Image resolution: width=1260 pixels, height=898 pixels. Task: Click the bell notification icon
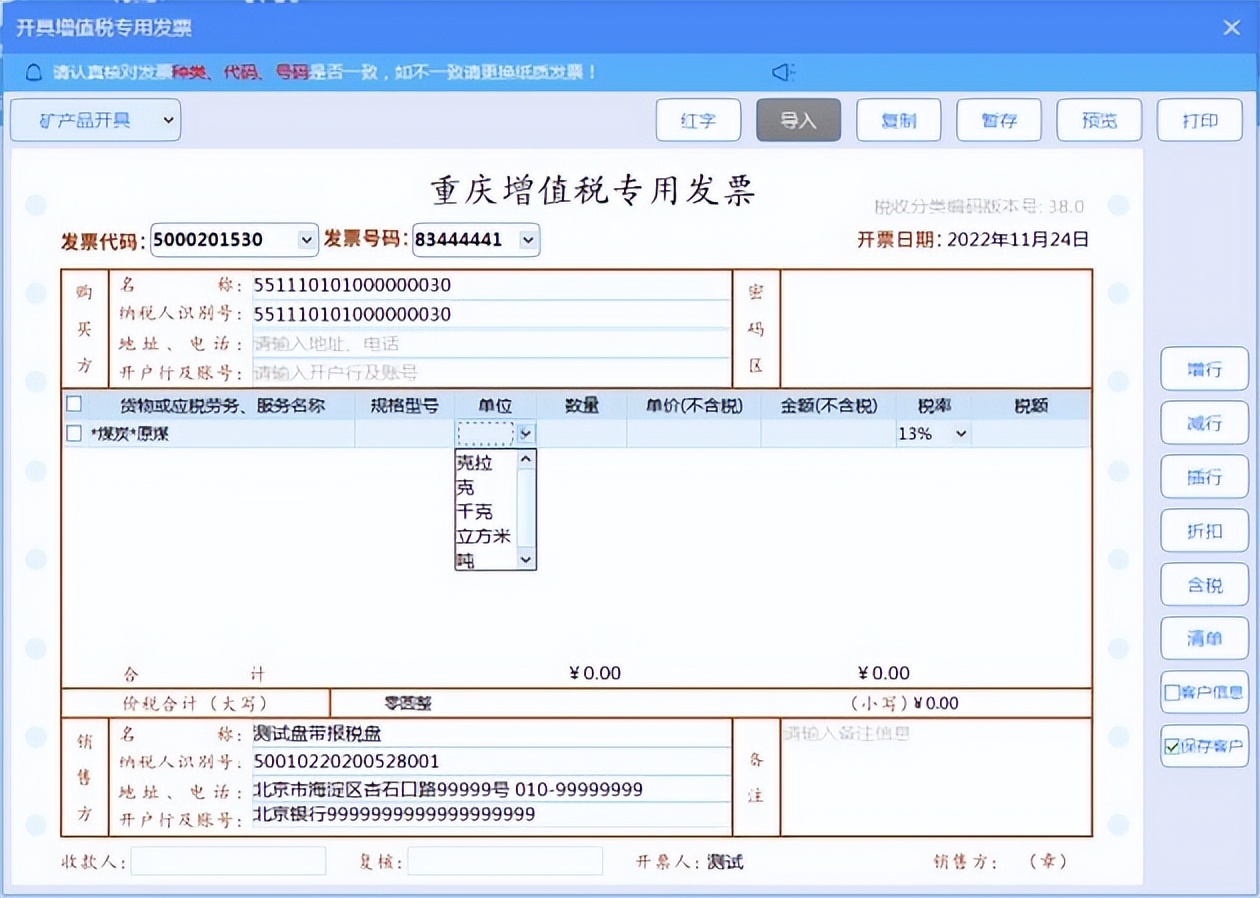click(x=33, y=72)
